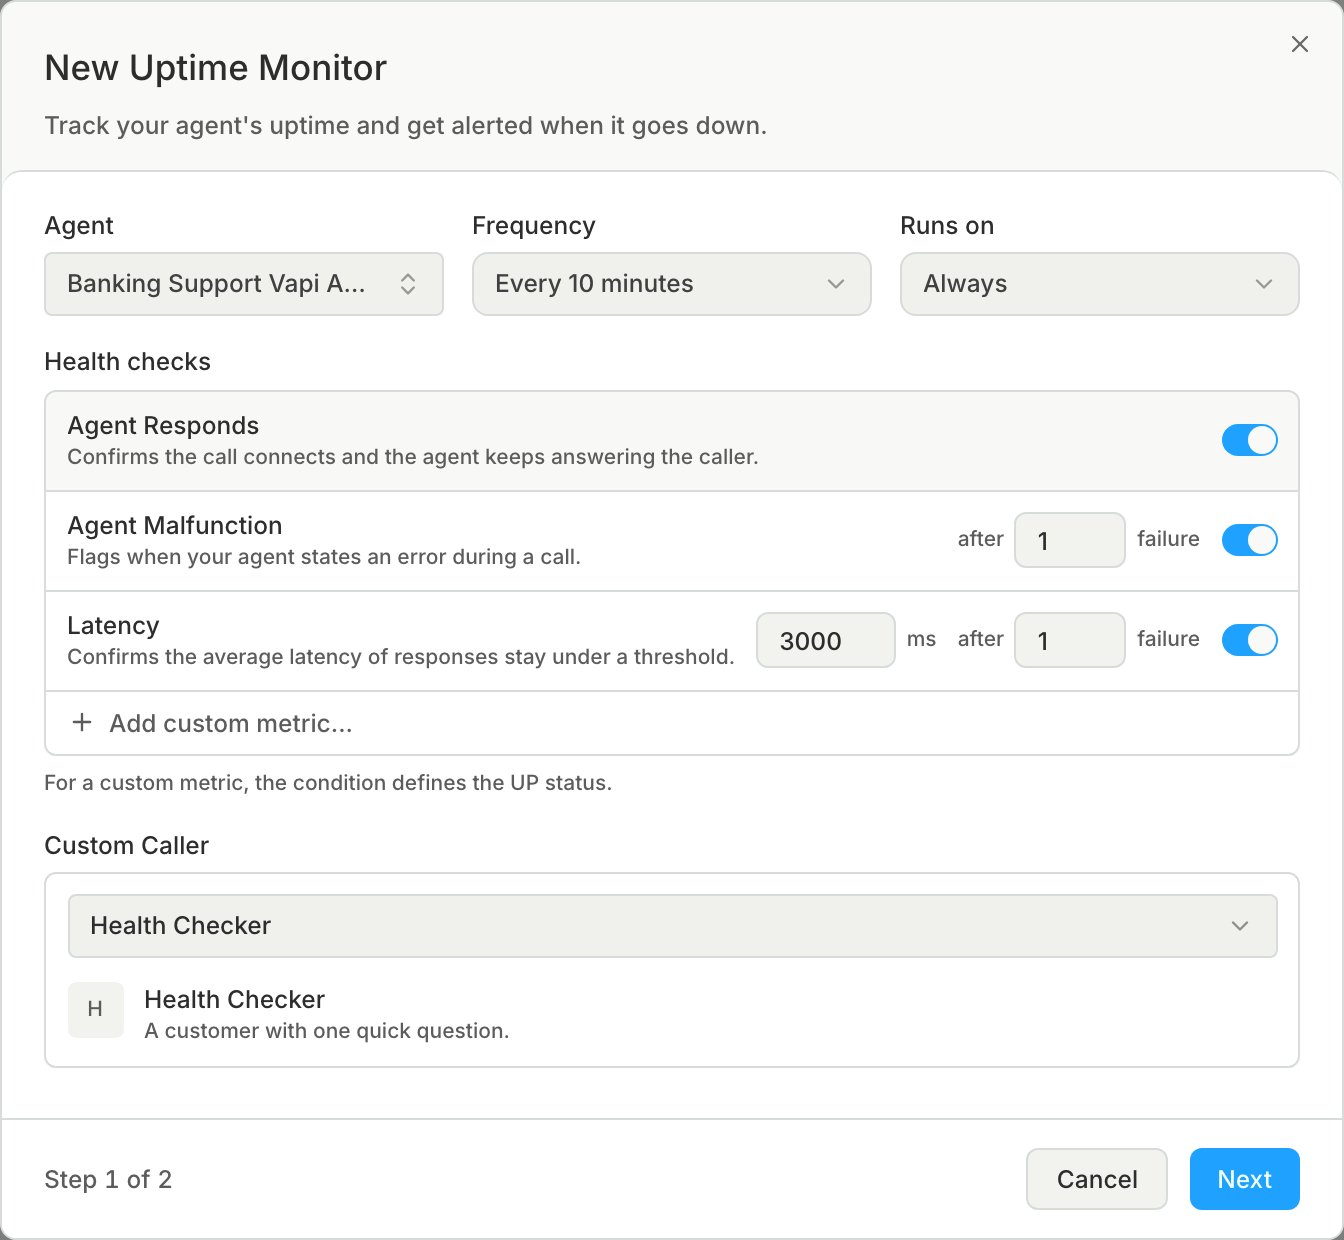Proceed with the Next button
This screenshot has height=1240, width=1344.
click(x=1245, y=1179)
